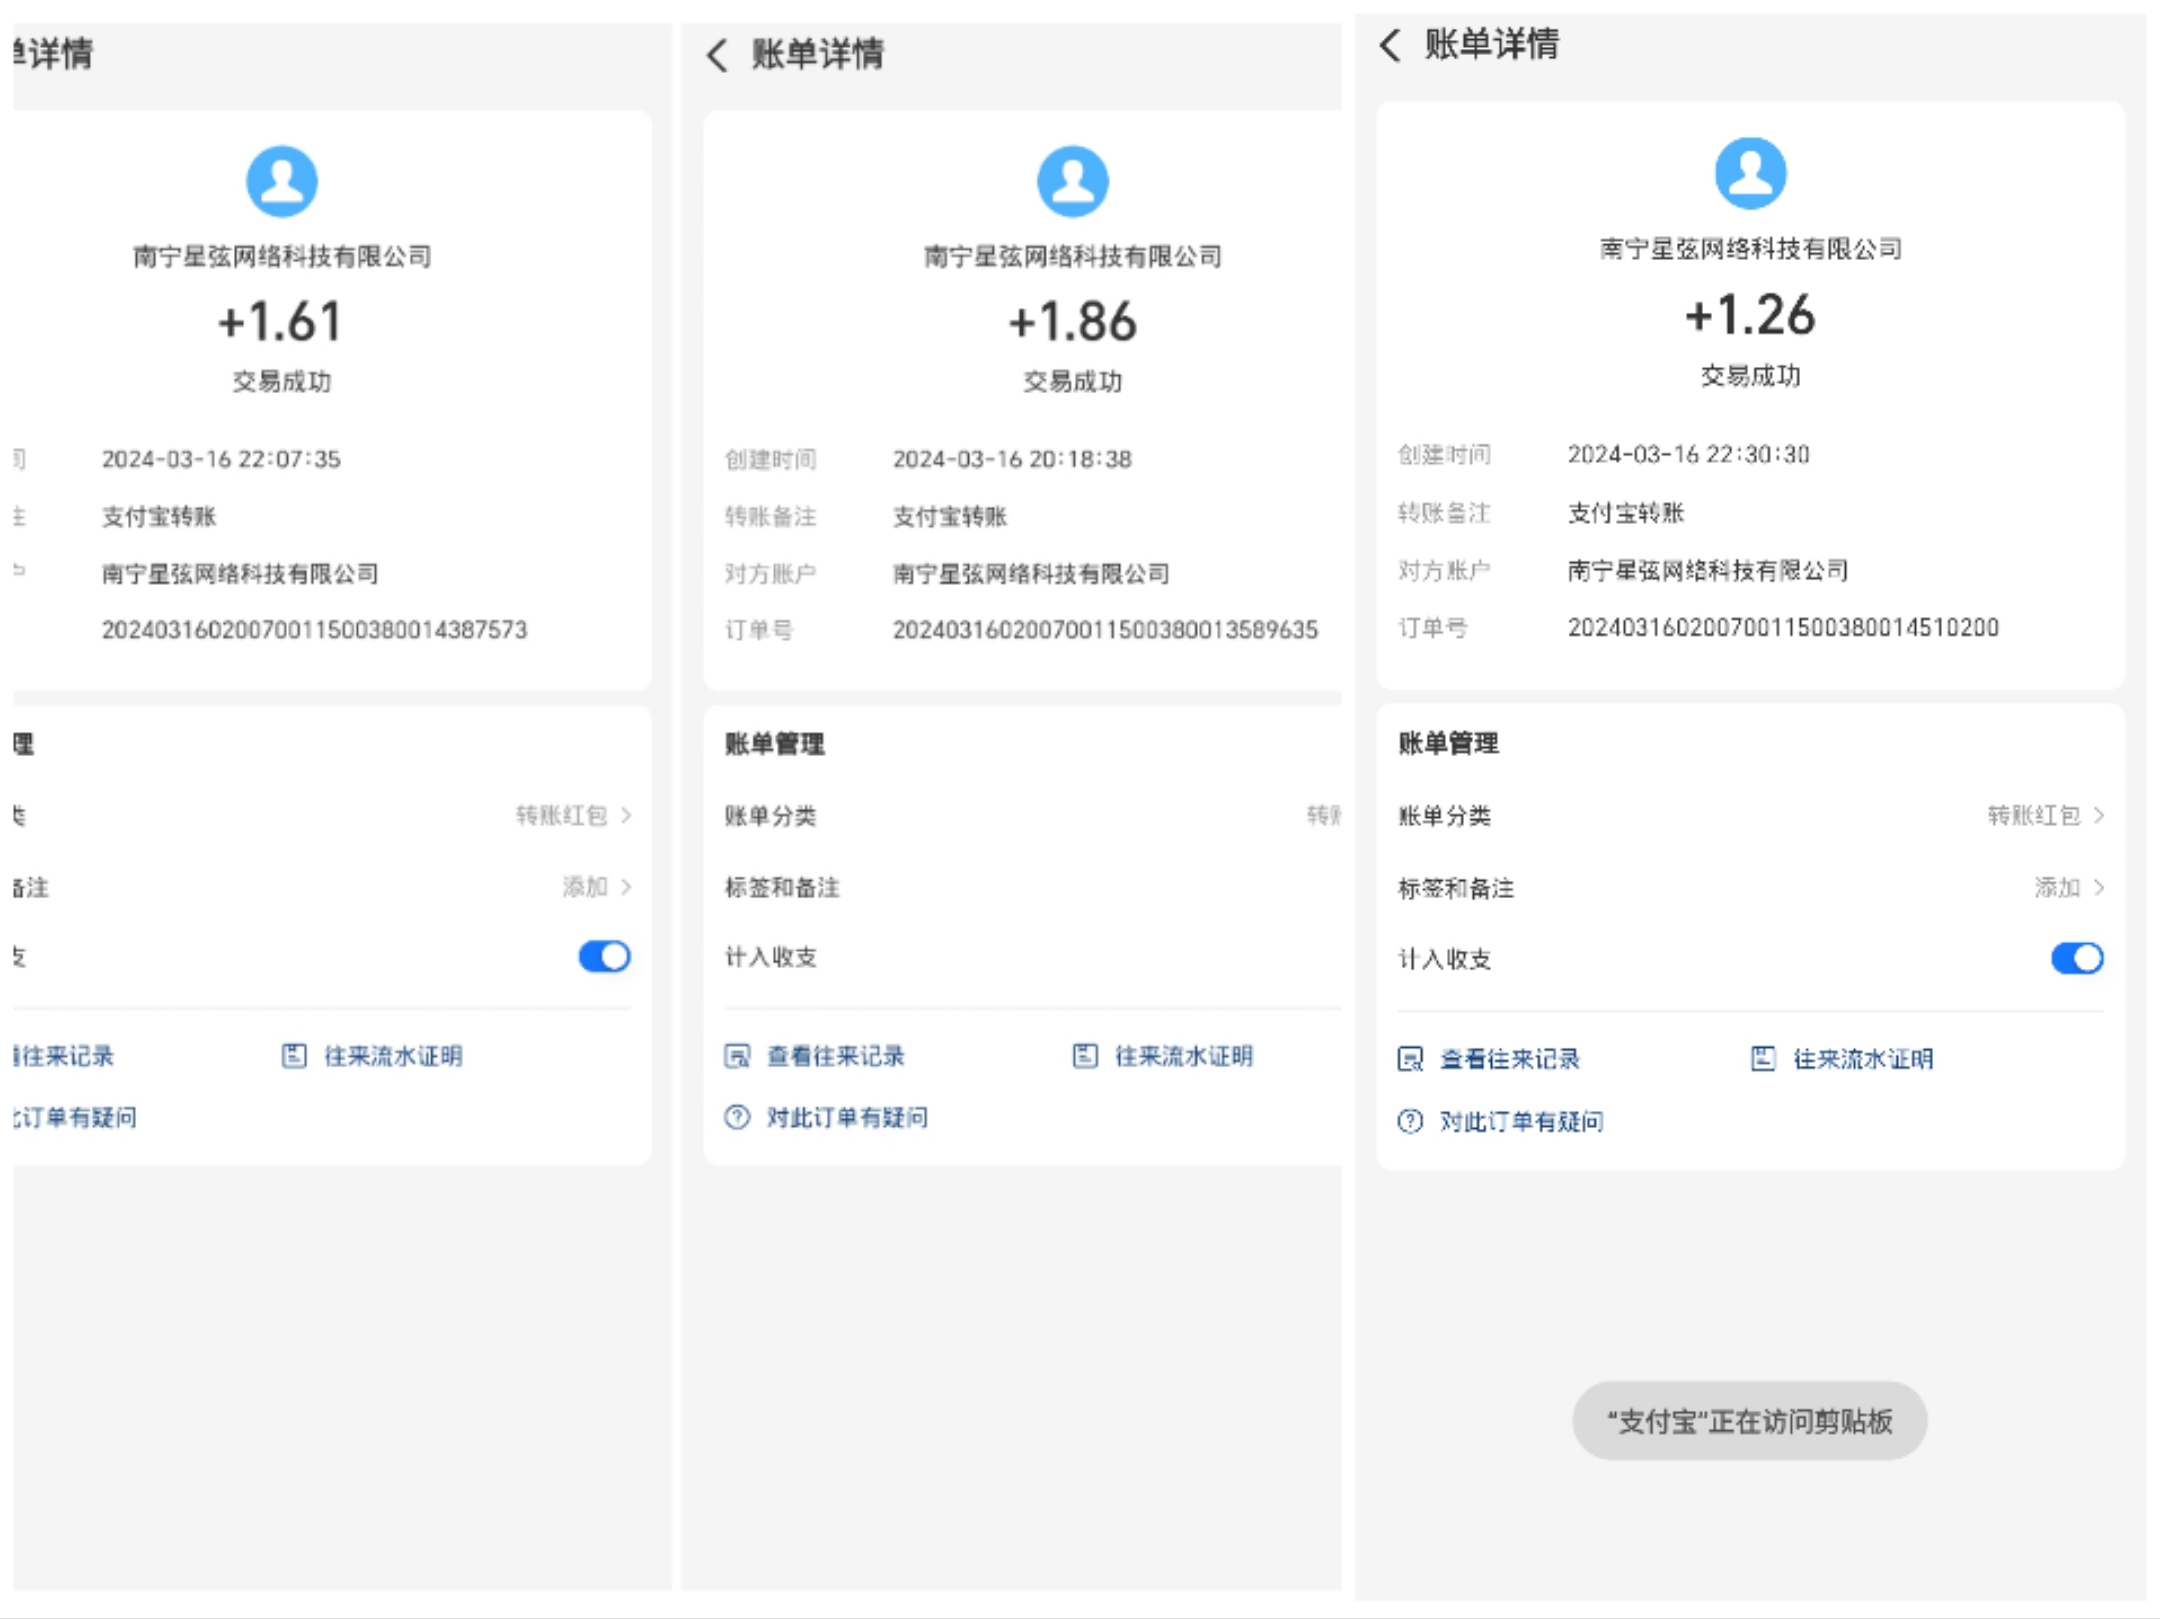
Task: Tap 支付宝转账 remark in the +1.26 bill
Action: pyautogui.click(x=1626, y=513)
